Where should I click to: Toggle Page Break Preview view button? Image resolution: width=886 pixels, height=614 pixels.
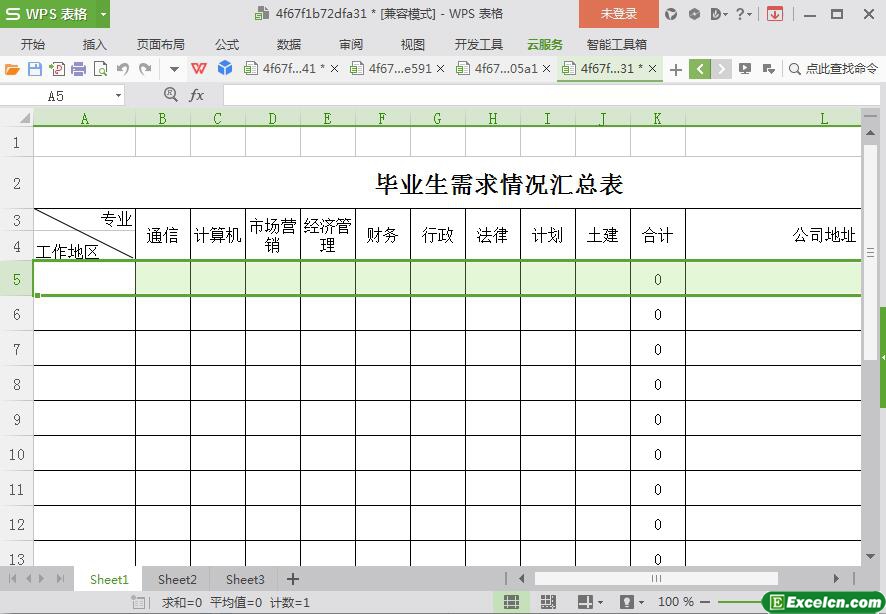[548, 602]
